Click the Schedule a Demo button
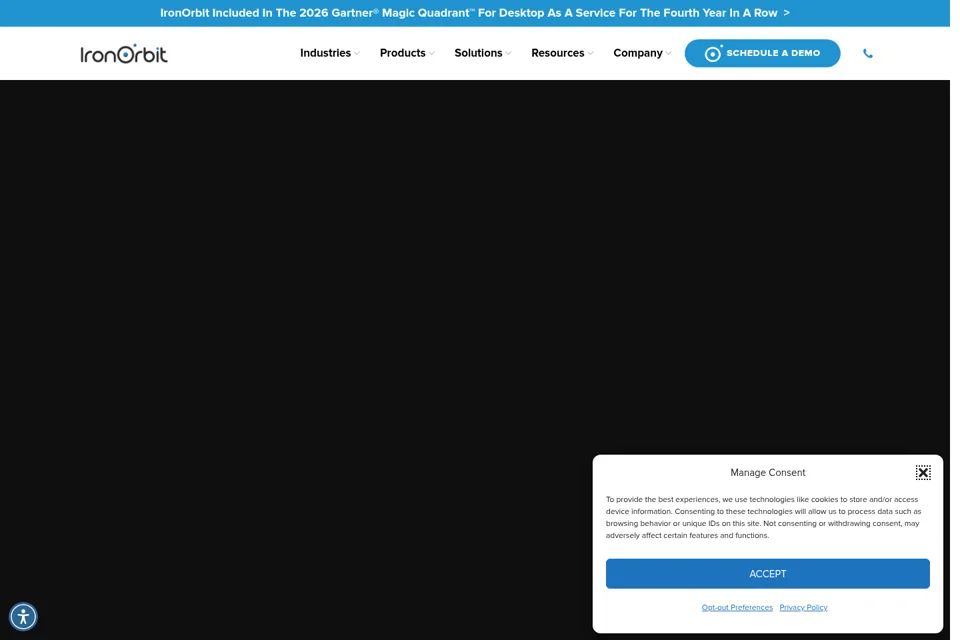The image size is (960, 640). coord(762,53)
